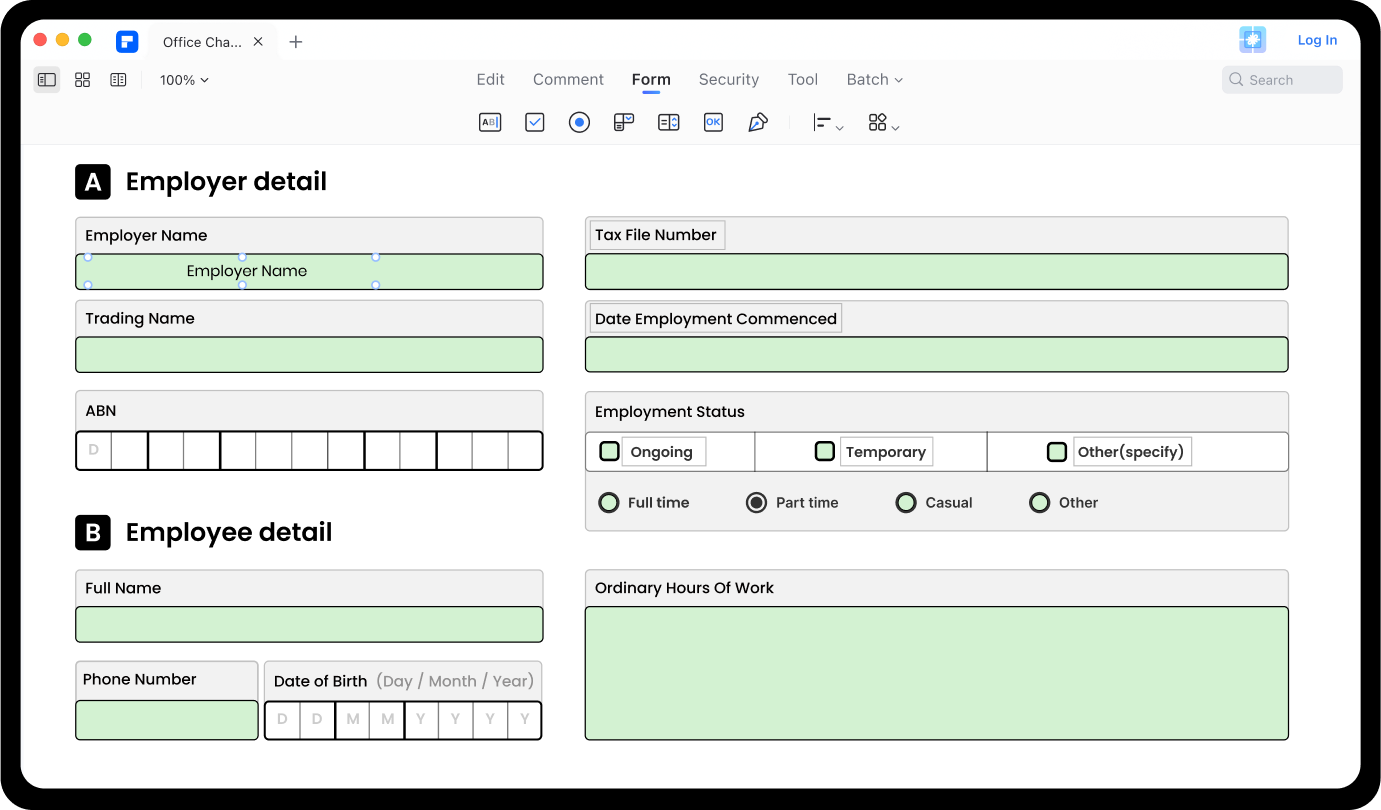Toggle the left sidebar panel

pyautogui.click(x=47, y=80)
